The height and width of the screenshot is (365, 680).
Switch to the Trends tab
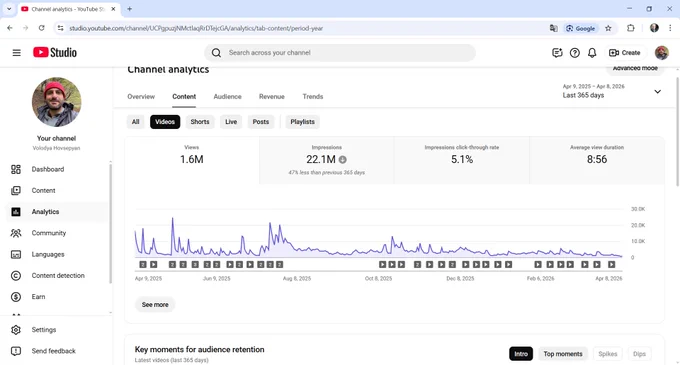313,97
